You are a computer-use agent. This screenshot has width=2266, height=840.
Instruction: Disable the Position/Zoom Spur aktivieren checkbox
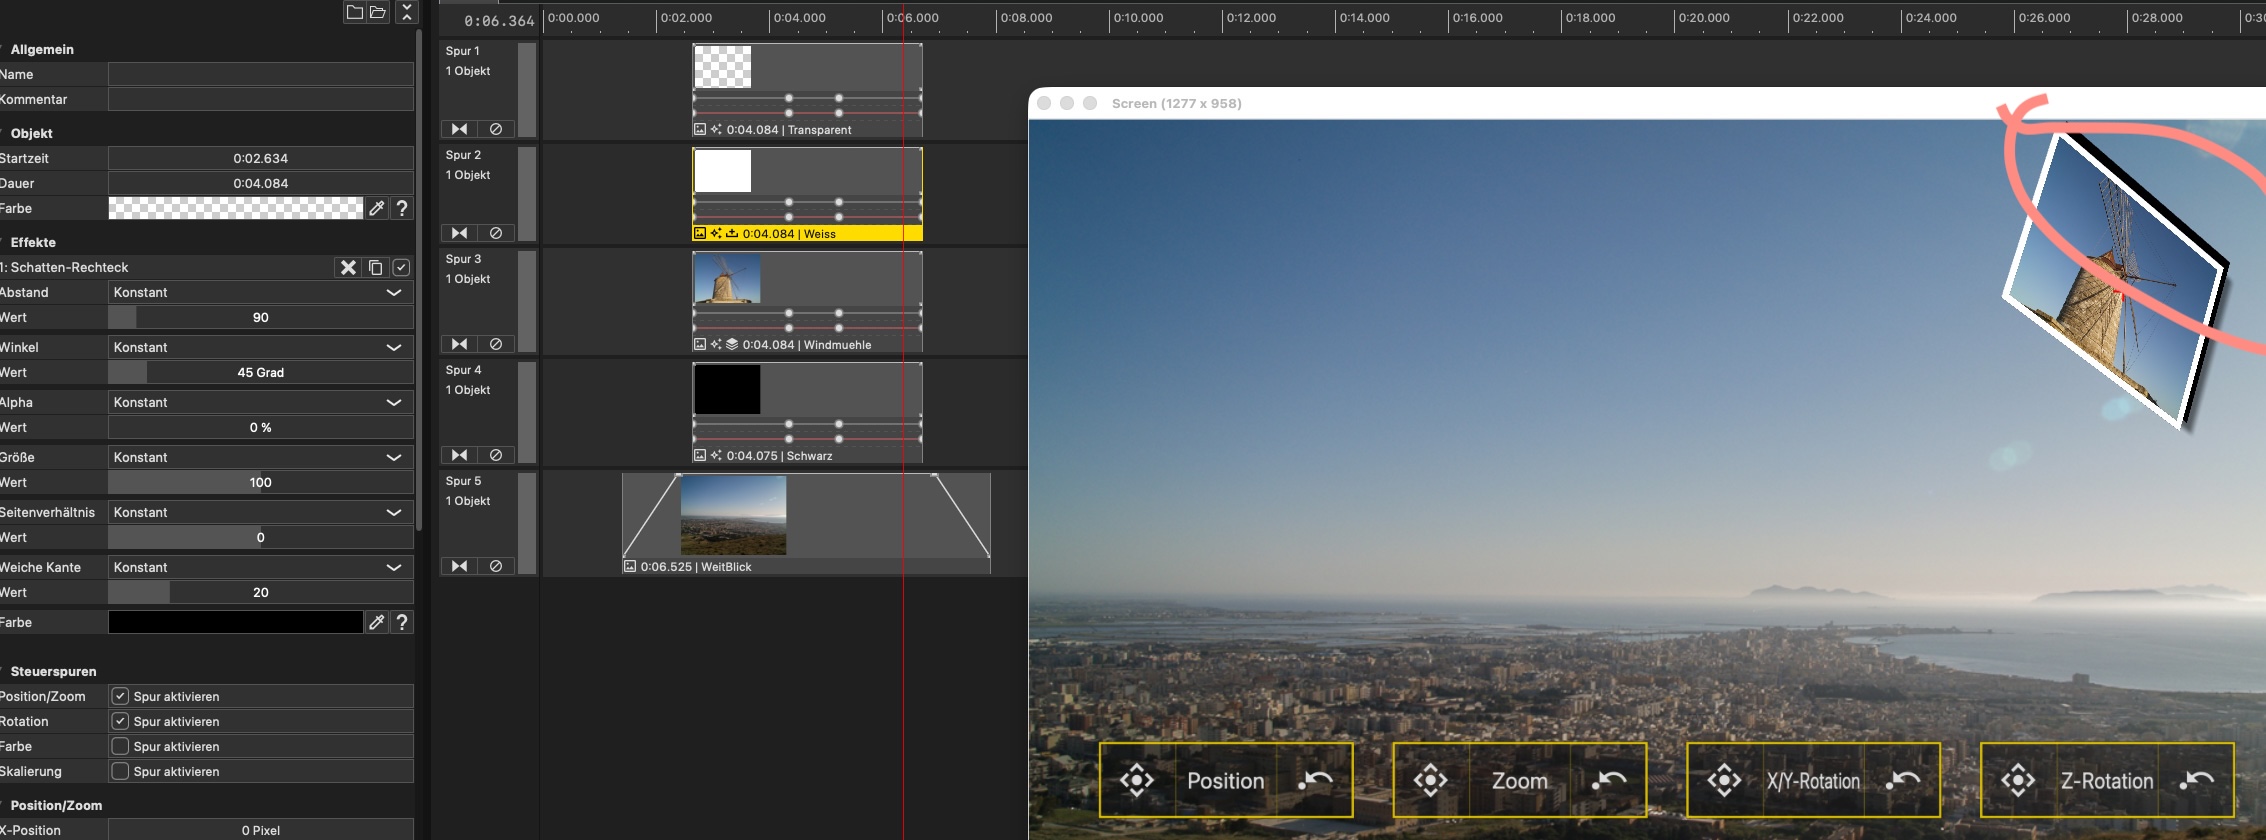point(120,696)
